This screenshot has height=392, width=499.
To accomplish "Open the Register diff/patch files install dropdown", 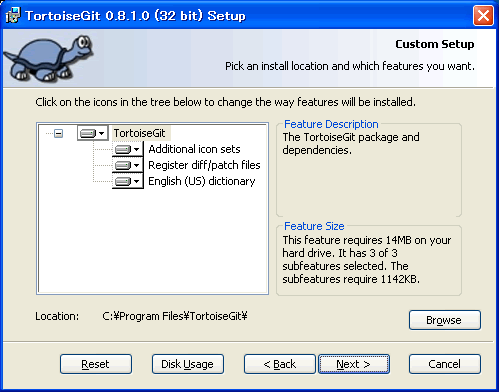I will tap(128, 165).
